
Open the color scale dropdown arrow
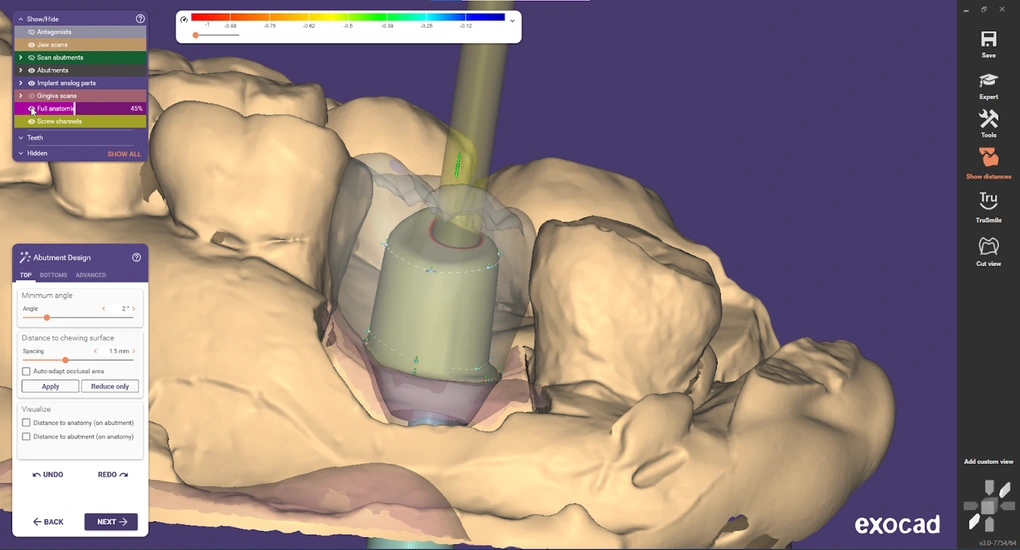coord(513,20)
